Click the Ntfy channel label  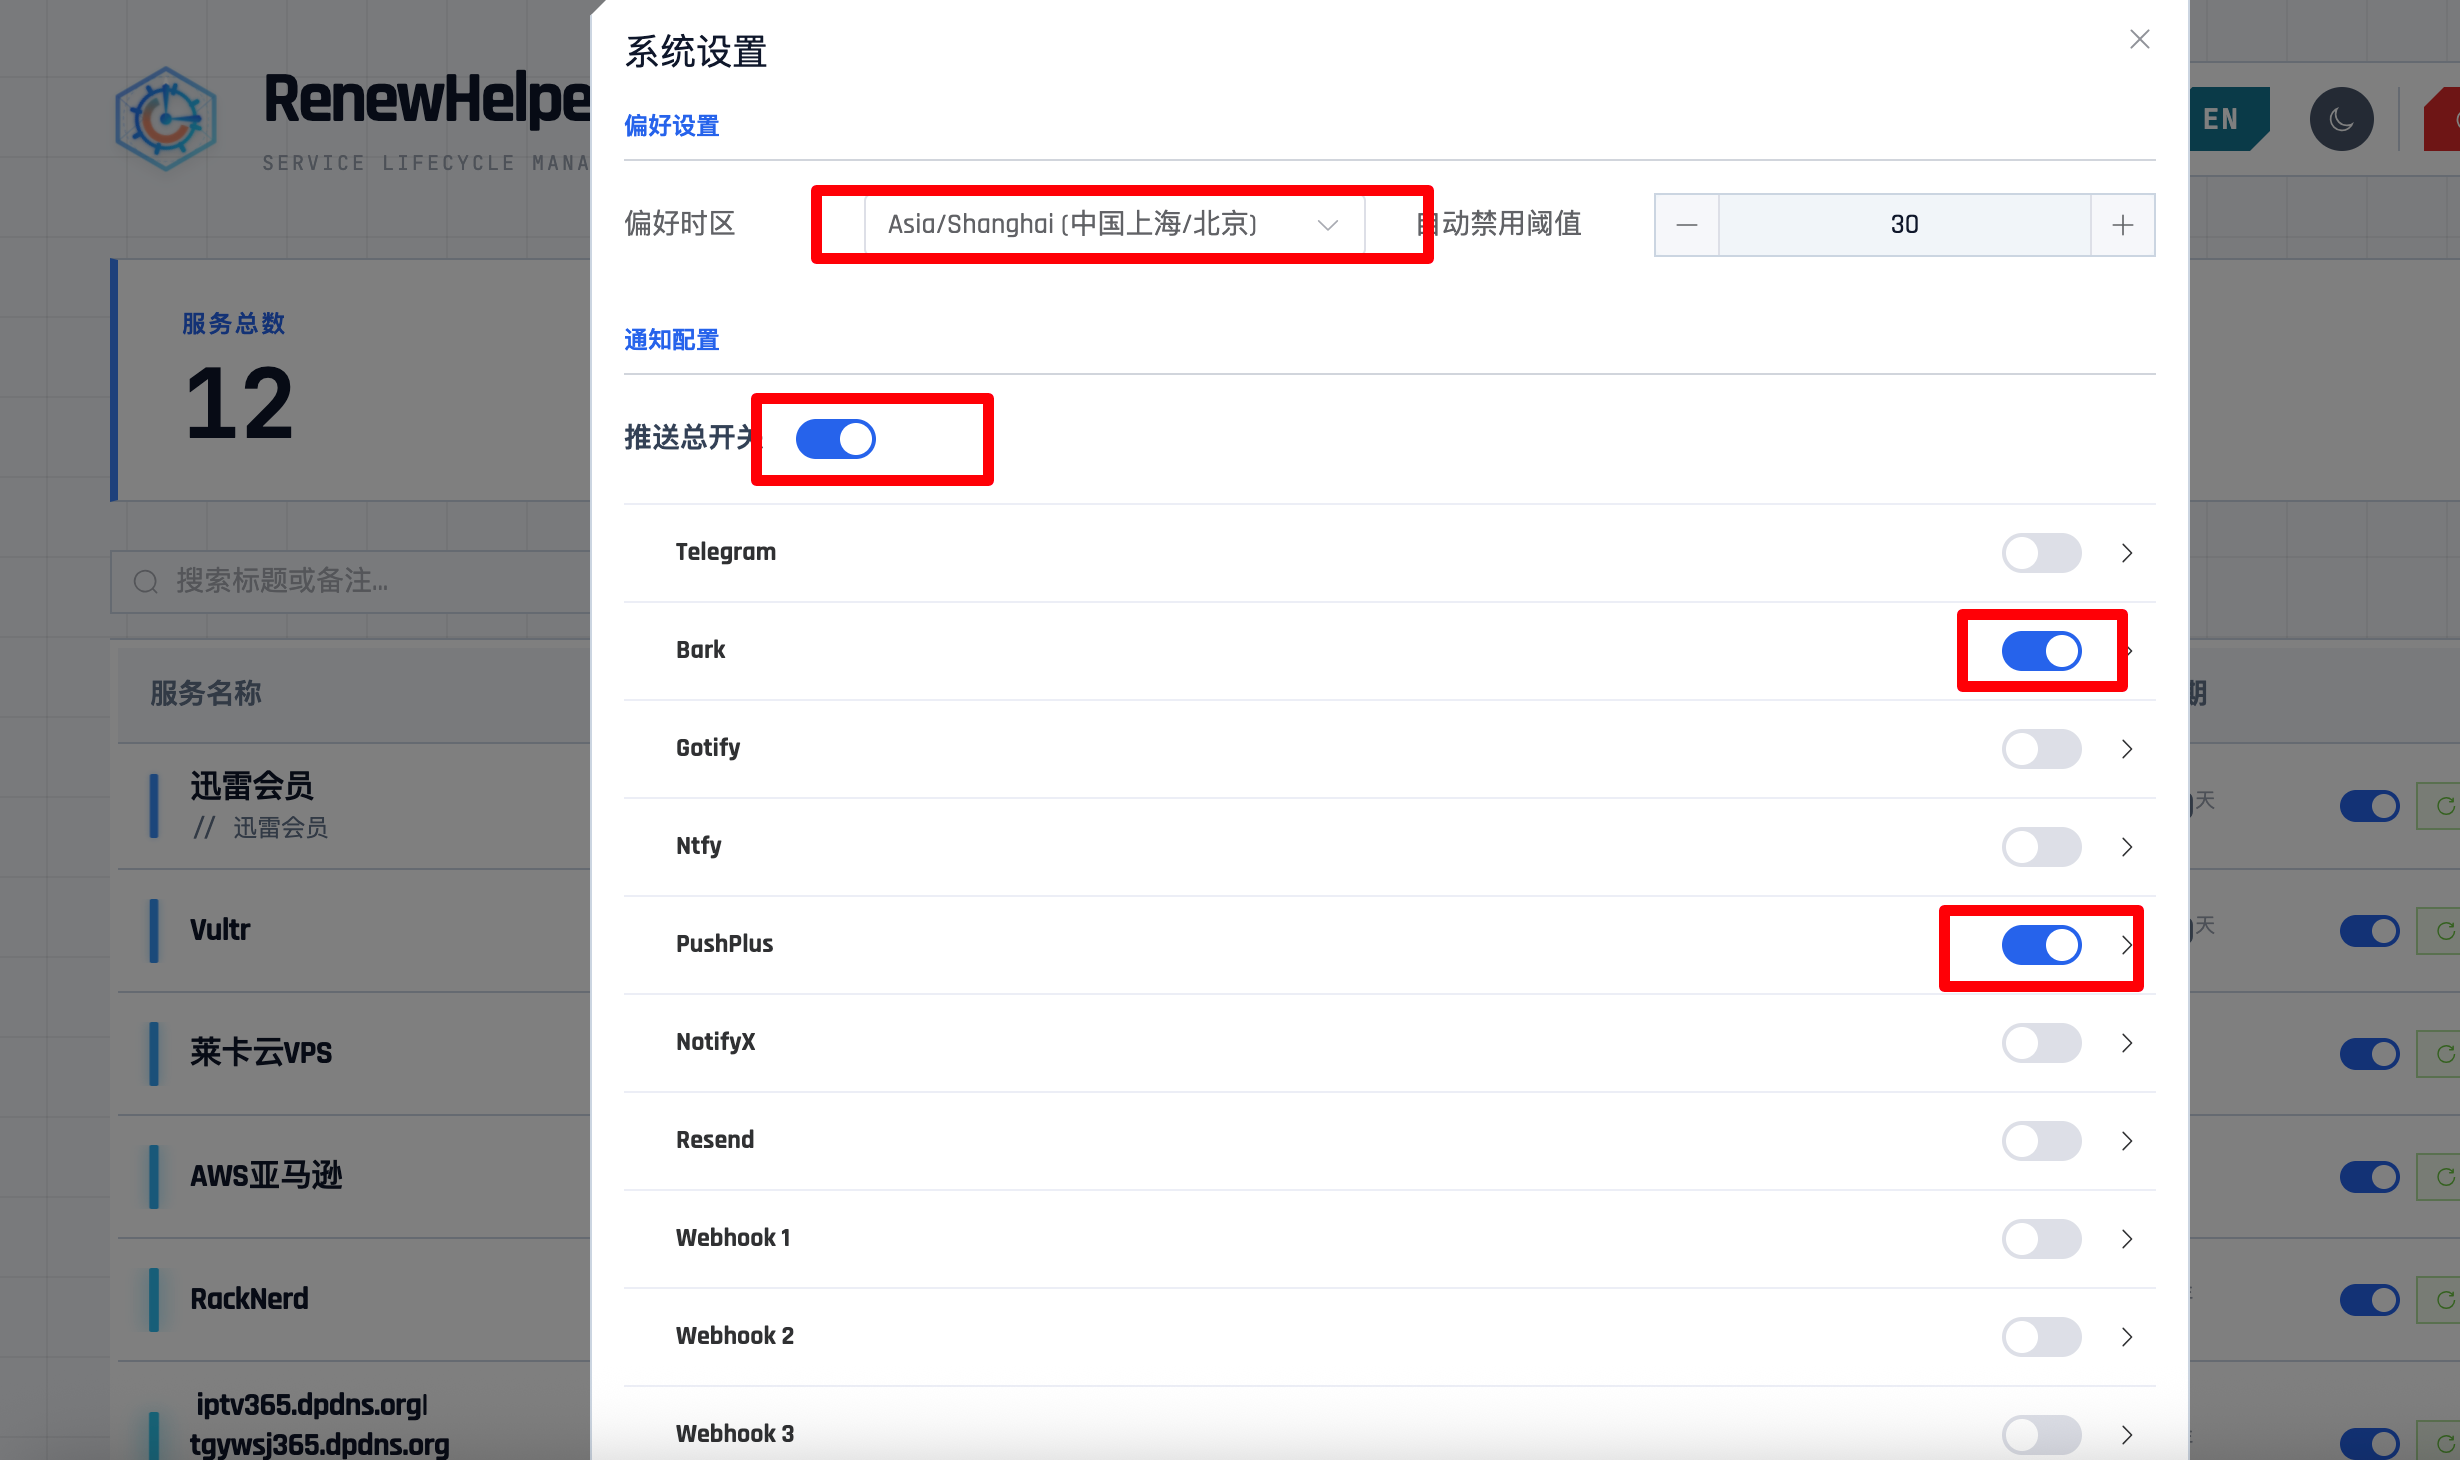click(x=698, y=846)
